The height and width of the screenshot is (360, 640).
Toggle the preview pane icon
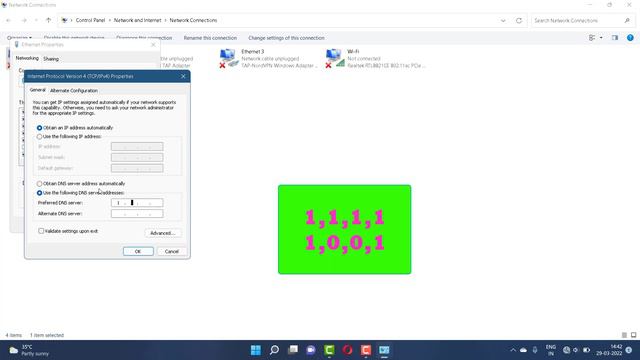[x=615, y=38]
